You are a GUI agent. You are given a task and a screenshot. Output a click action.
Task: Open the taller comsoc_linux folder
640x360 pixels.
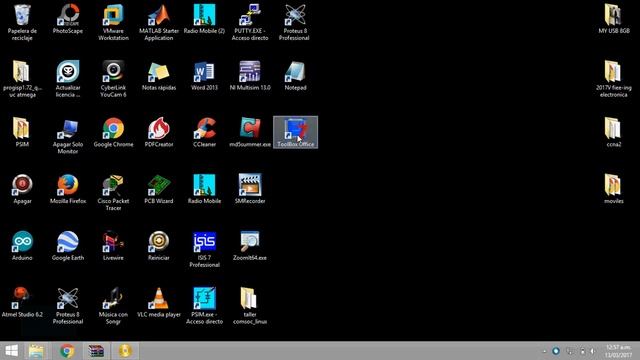250,306
